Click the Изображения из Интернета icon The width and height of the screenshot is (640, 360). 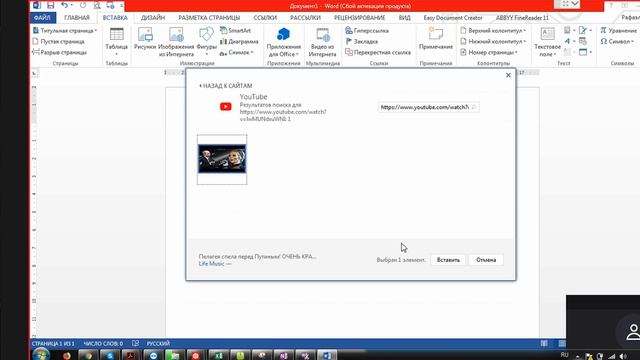[176, 42]
